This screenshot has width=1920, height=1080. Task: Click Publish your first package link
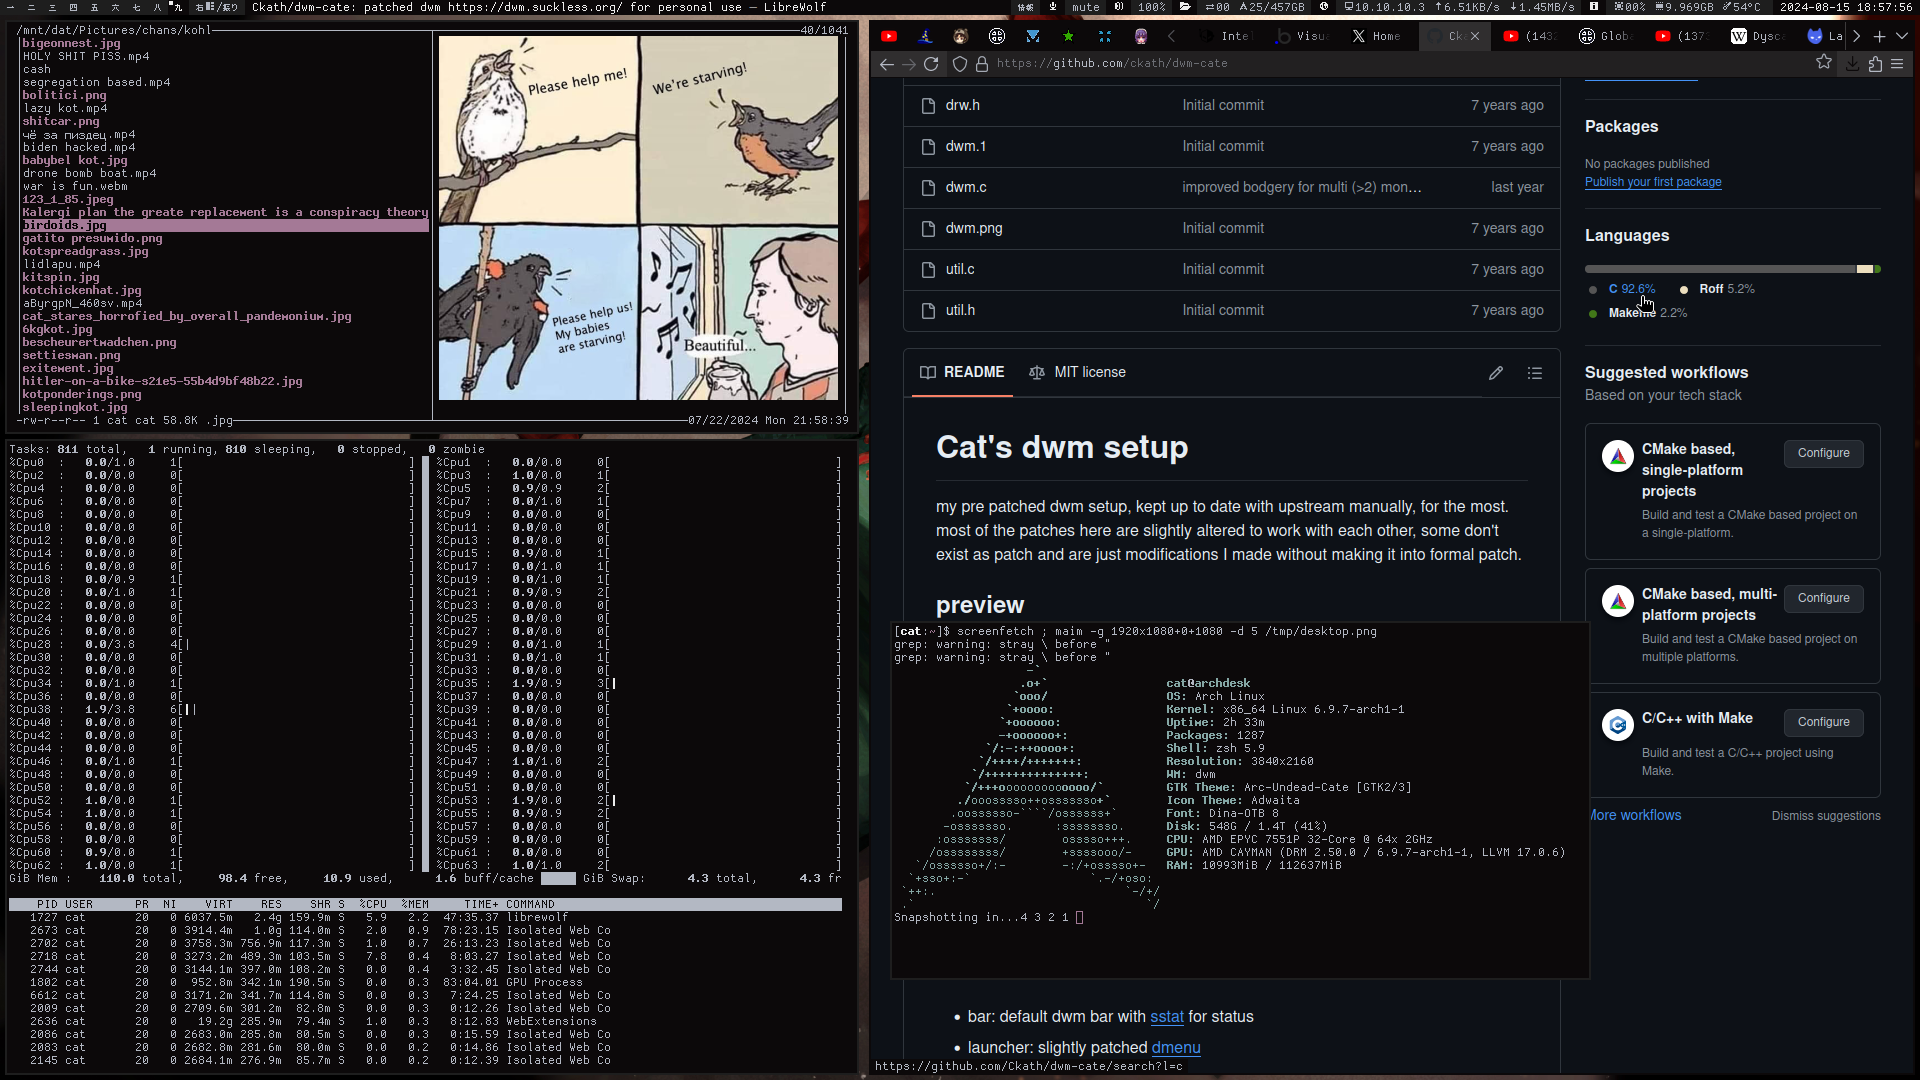pos(1653,182)
